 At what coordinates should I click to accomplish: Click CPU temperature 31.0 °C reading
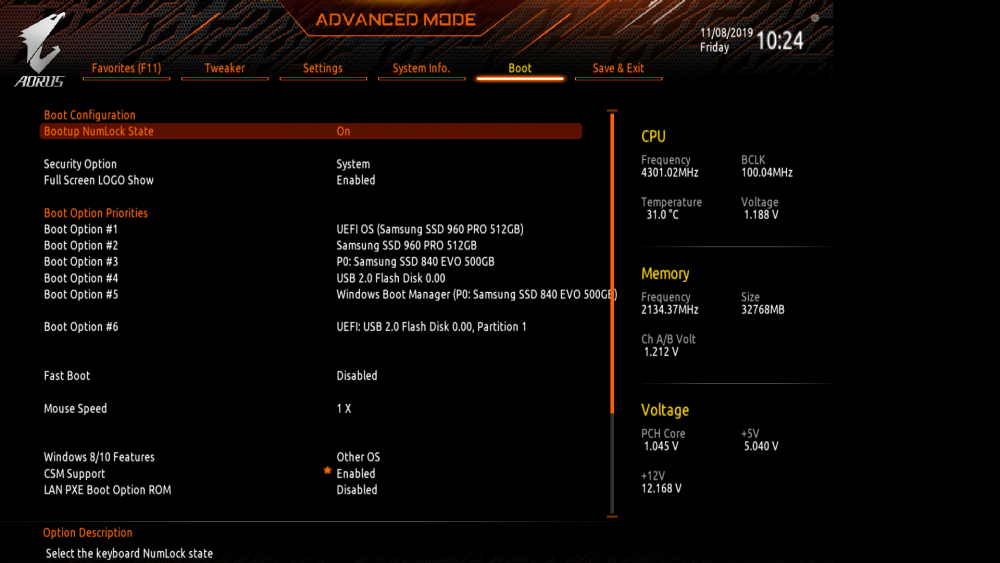(x=662, y=215)
